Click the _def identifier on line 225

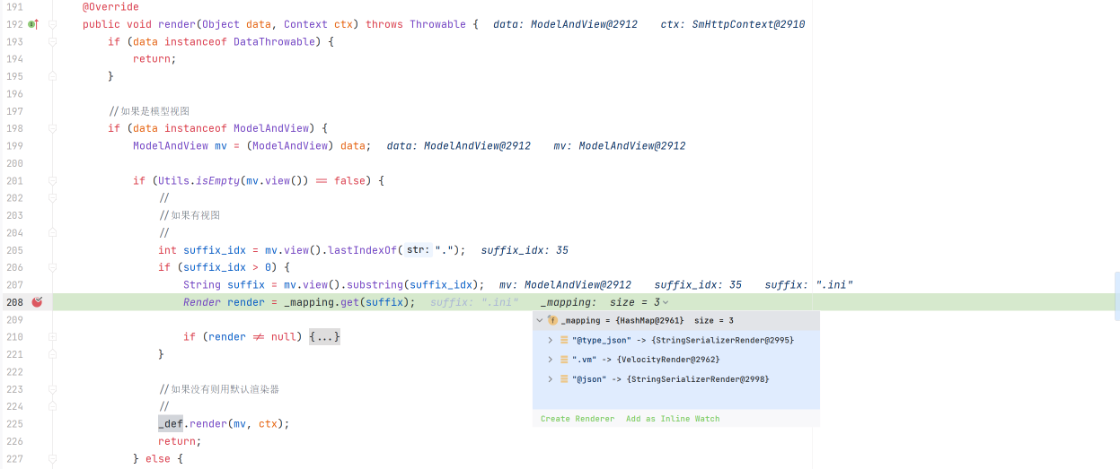(x=171, y=423)
